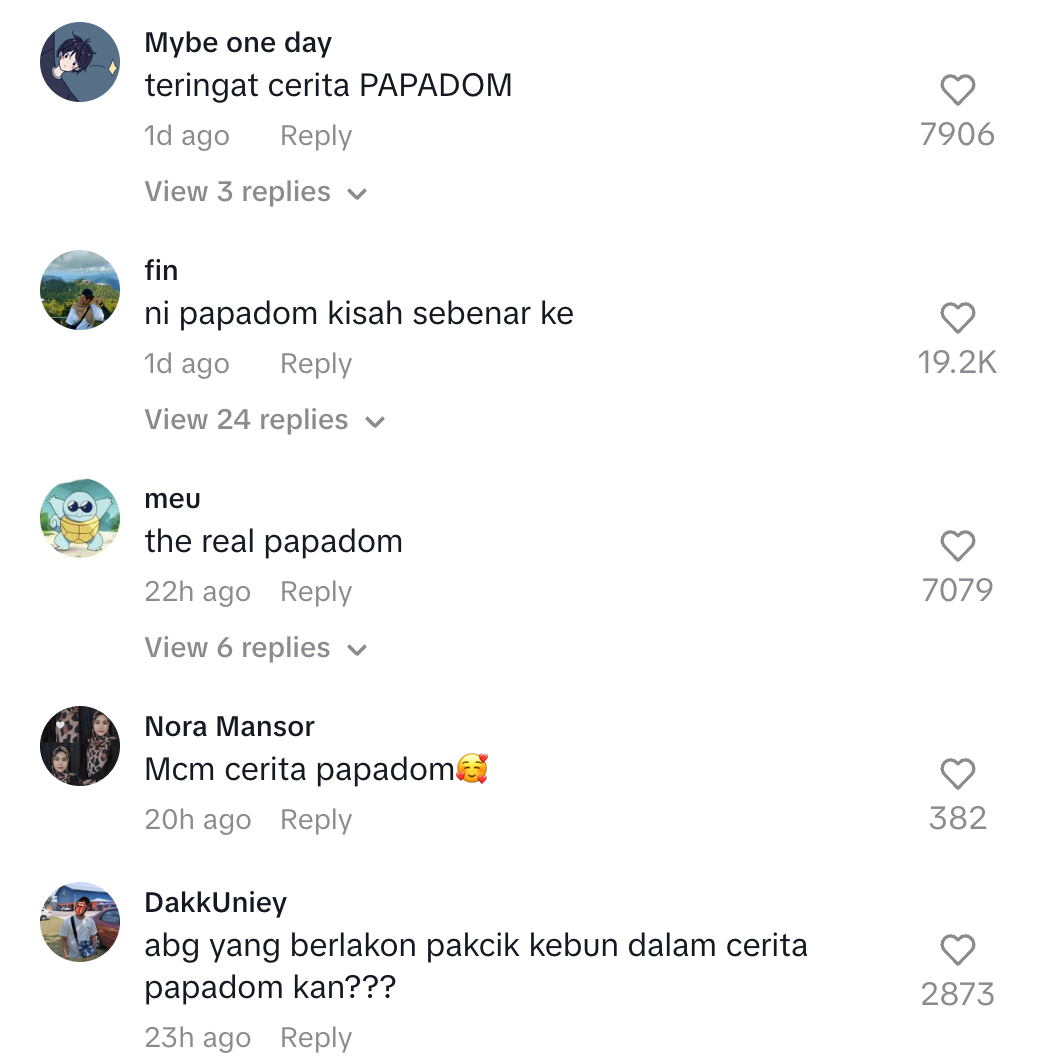Reply to meu's the real papadom comment

click(x=316, y=592)
